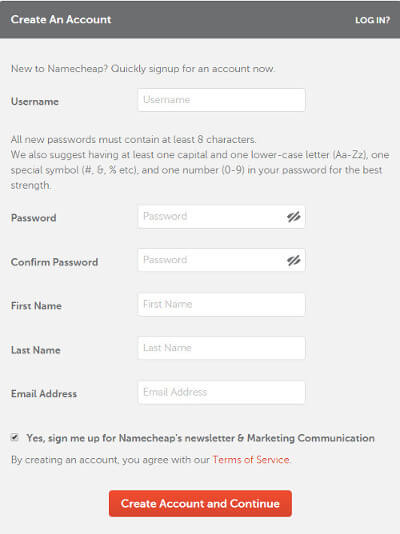Screen dimensions: 400x534
Task: Click the Email Address label
Action: pyautogui.click(x=44, y=394)
